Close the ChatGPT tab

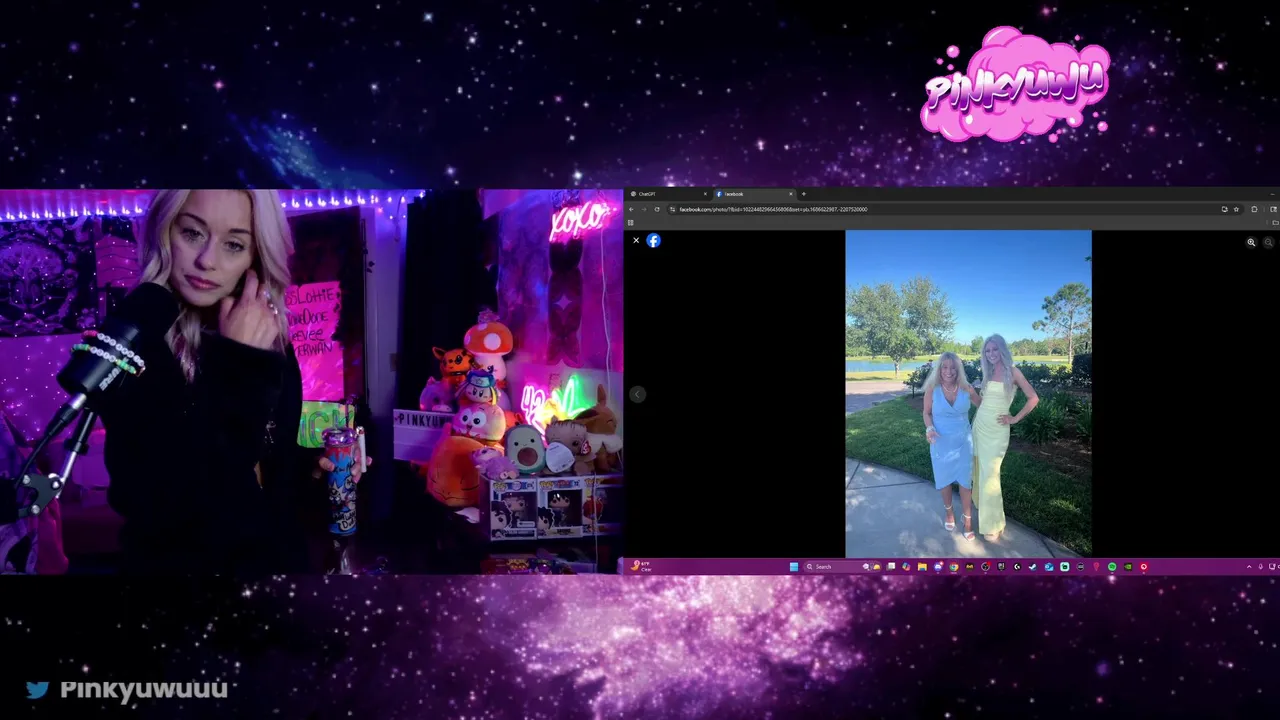pyautogui.click(x=705, y=194)
